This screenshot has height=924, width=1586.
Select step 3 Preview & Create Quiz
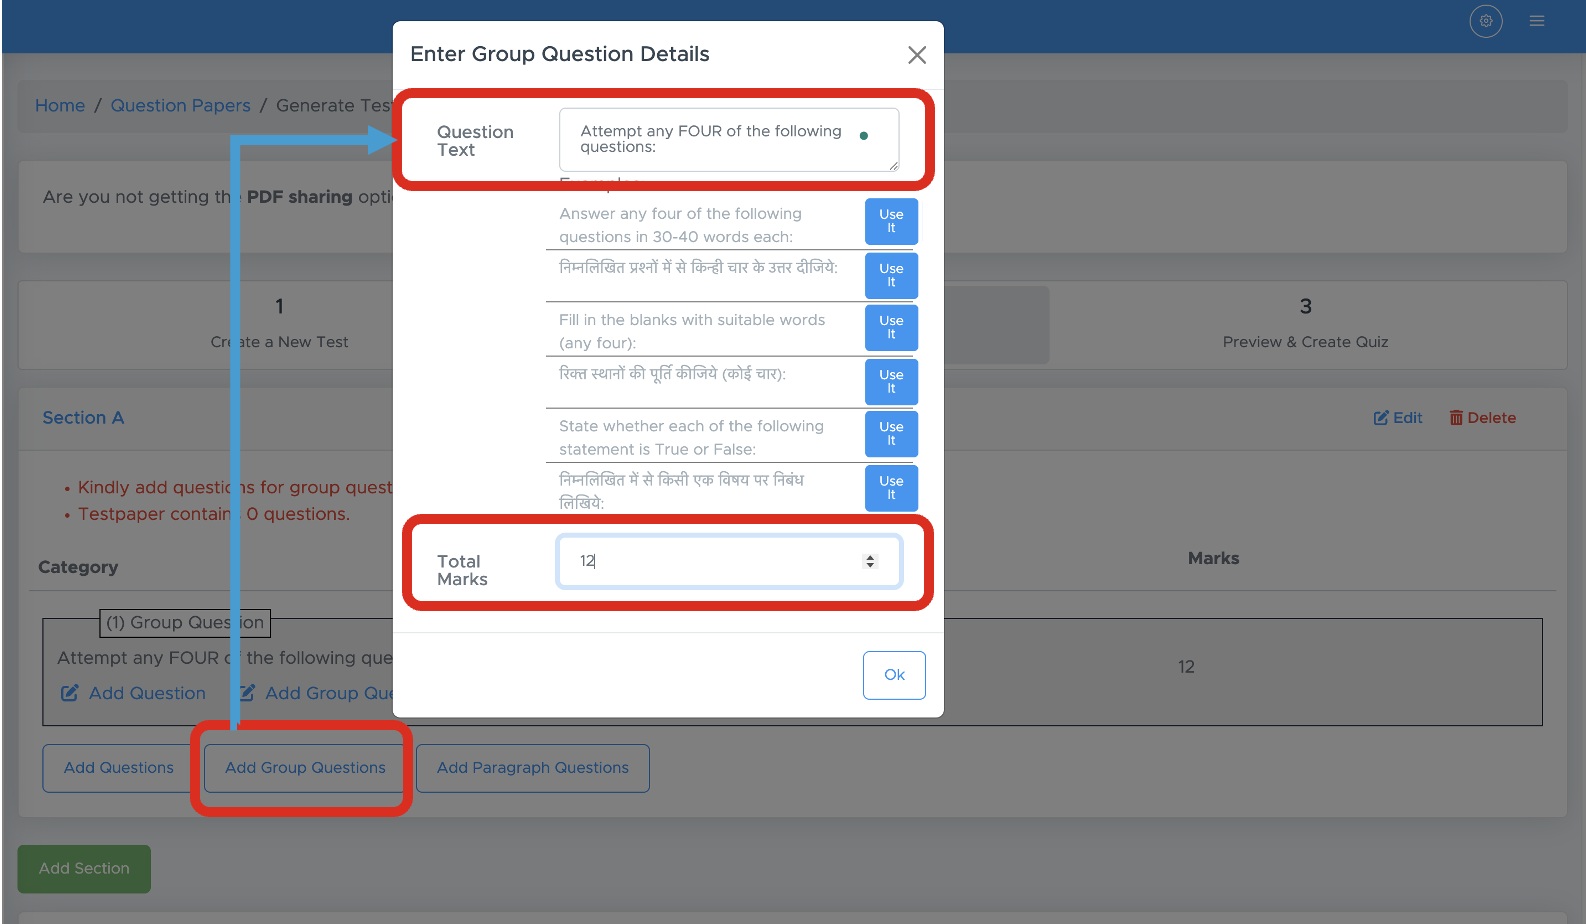pyautogui.click(x=1305, y=324)
